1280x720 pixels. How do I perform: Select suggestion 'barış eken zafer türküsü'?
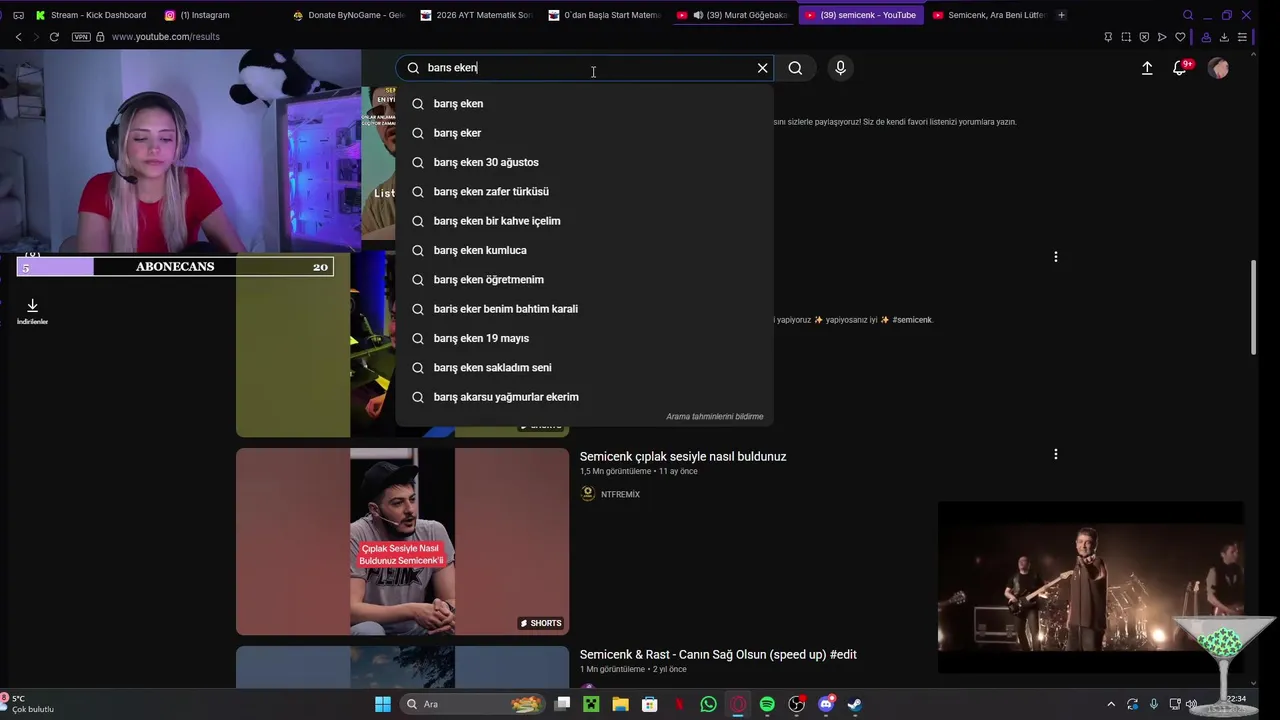[x=584, y=192]
